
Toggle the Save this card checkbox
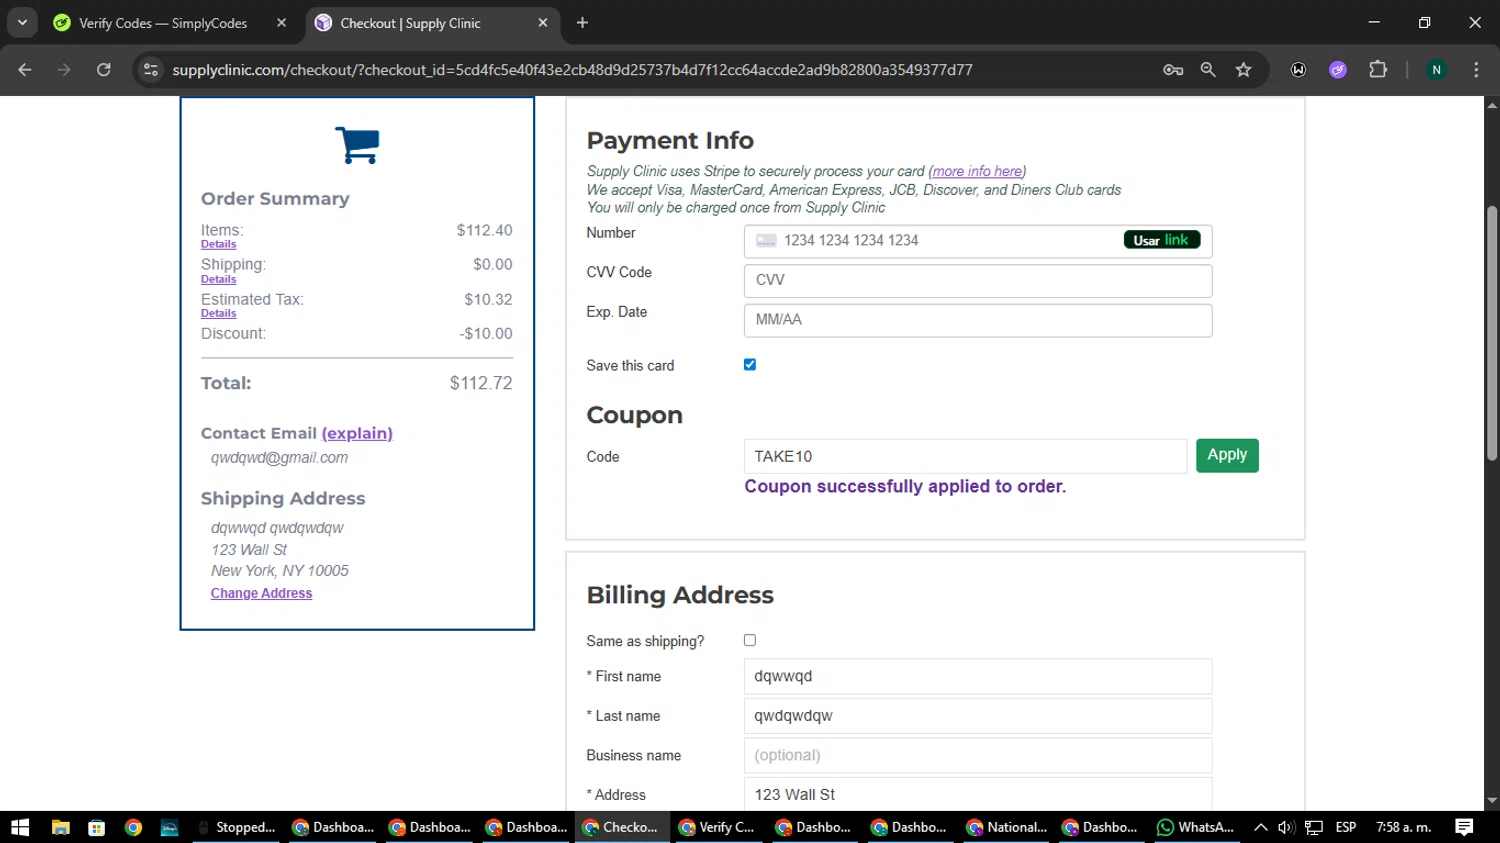pos(750,365)
